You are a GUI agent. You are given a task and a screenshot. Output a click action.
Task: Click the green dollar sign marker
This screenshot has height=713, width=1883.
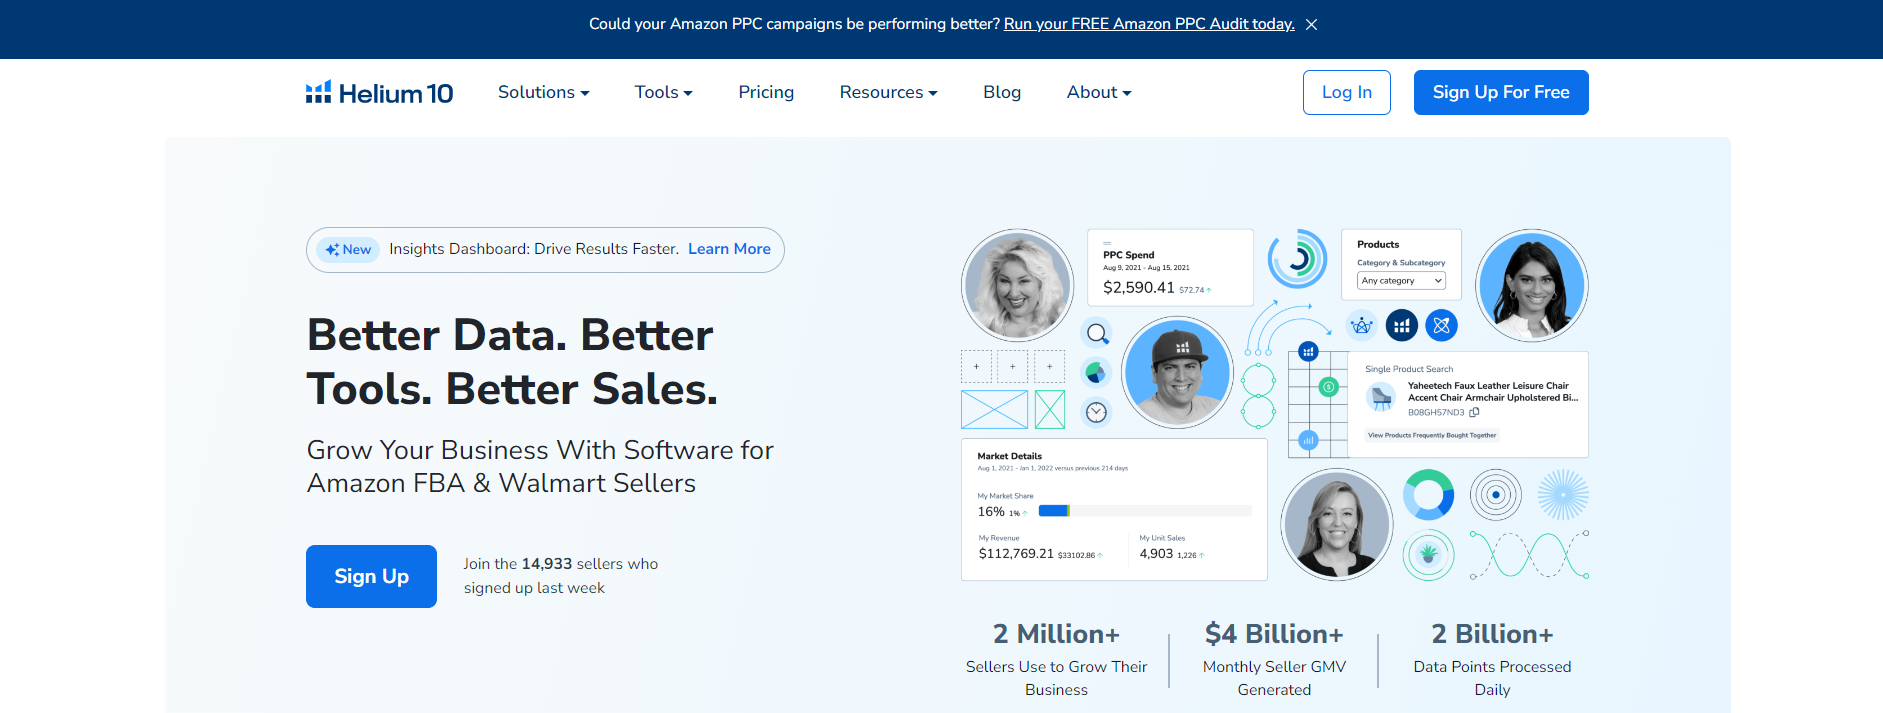point(1329,387)
